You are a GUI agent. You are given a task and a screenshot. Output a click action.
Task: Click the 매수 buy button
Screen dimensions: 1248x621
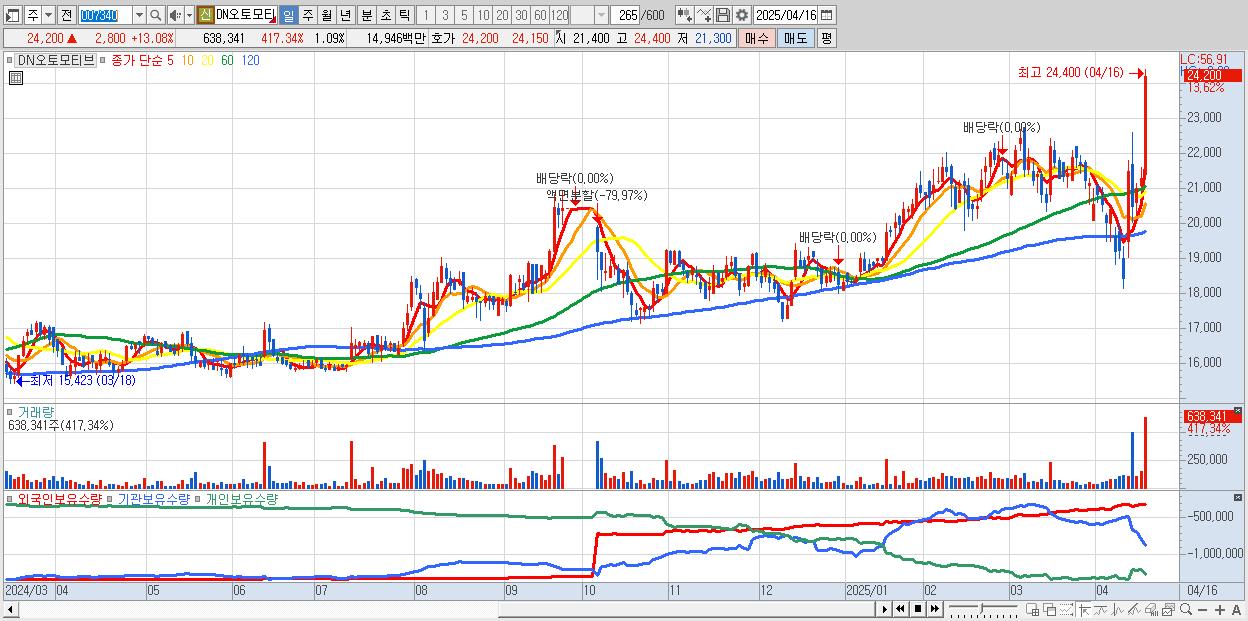click(756, 38)
